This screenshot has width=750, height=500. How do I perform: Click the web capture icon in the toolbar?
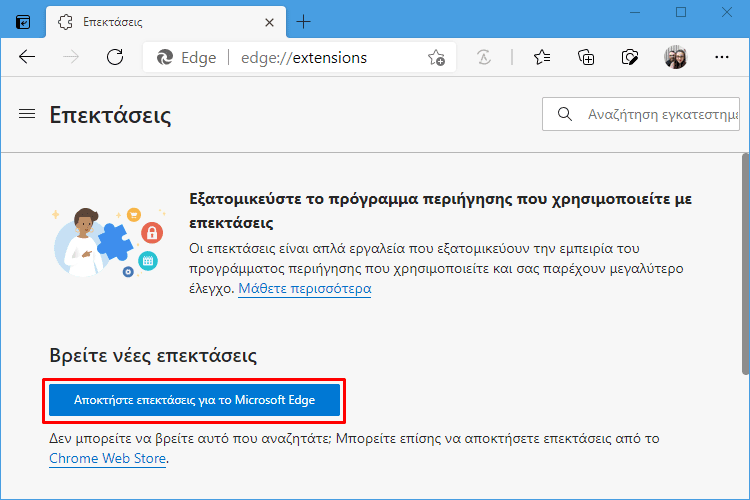coord(629,57)
